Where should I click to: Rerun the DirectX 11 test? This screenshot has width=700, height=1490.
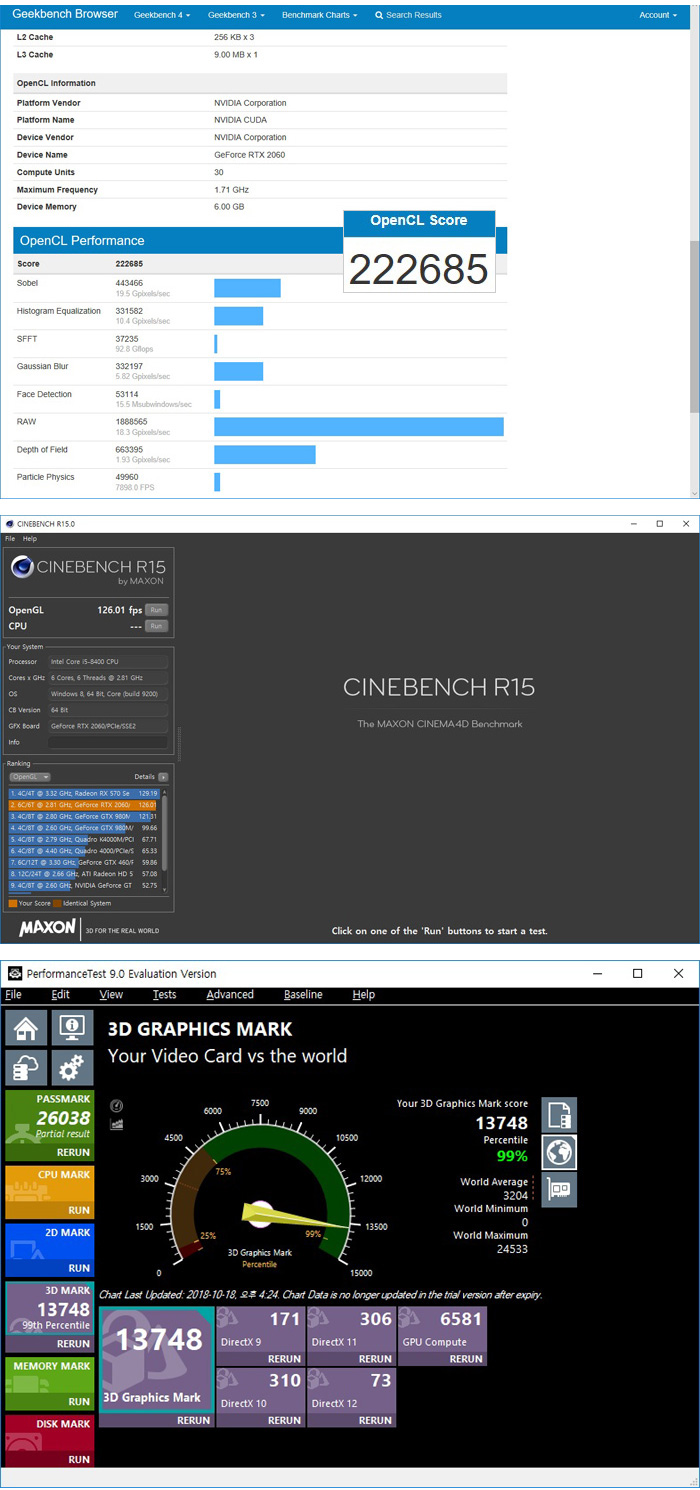pyautogui.click(x=376, y=1359)
